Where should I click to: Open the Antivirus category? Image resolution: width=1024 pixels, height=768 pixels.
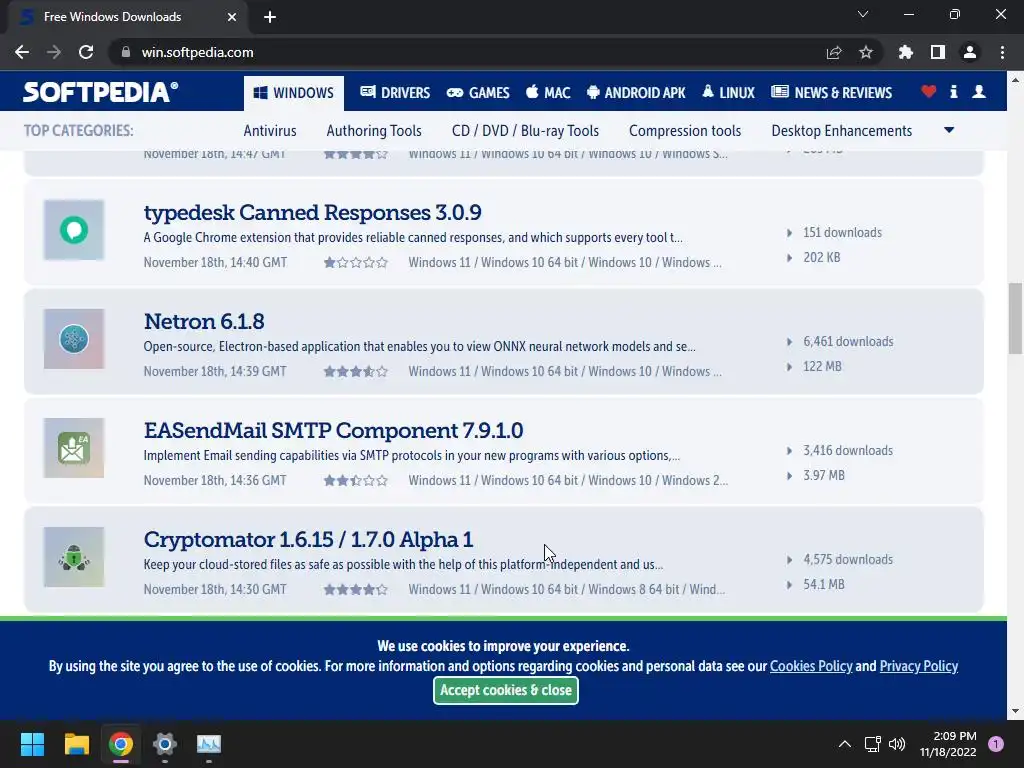tap(270, 131)
